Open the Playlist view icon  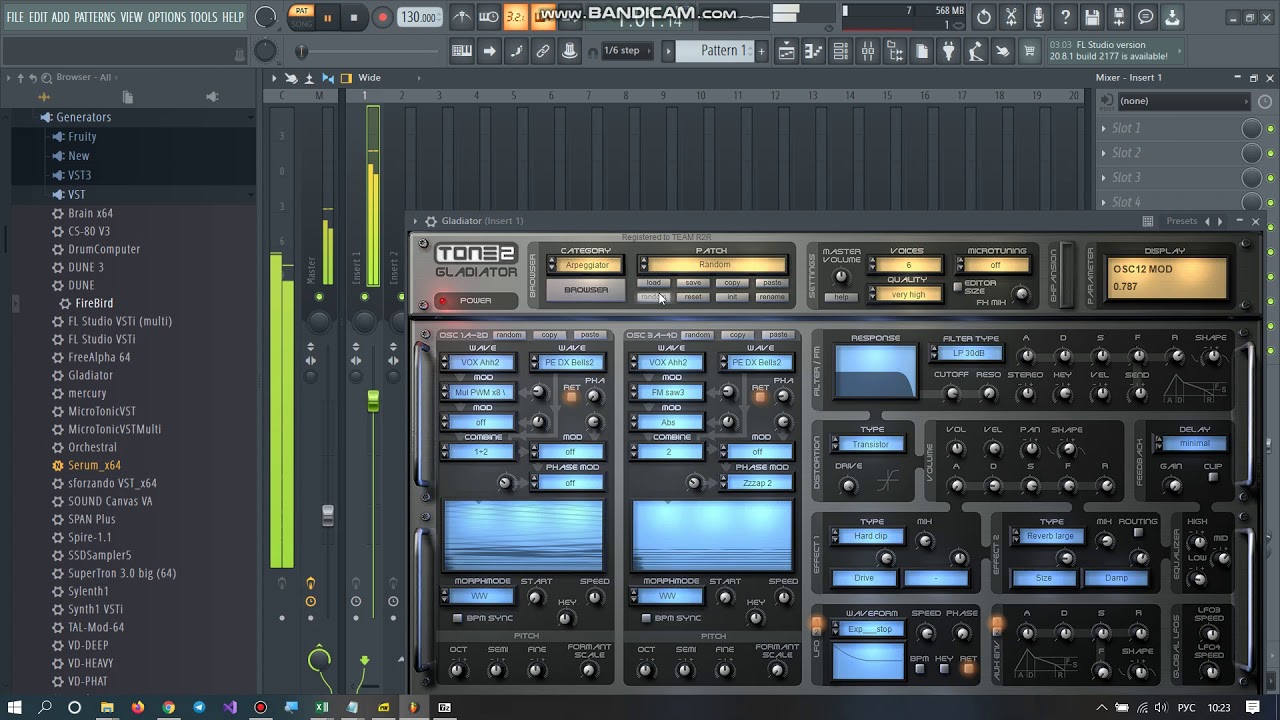(787, 51)
